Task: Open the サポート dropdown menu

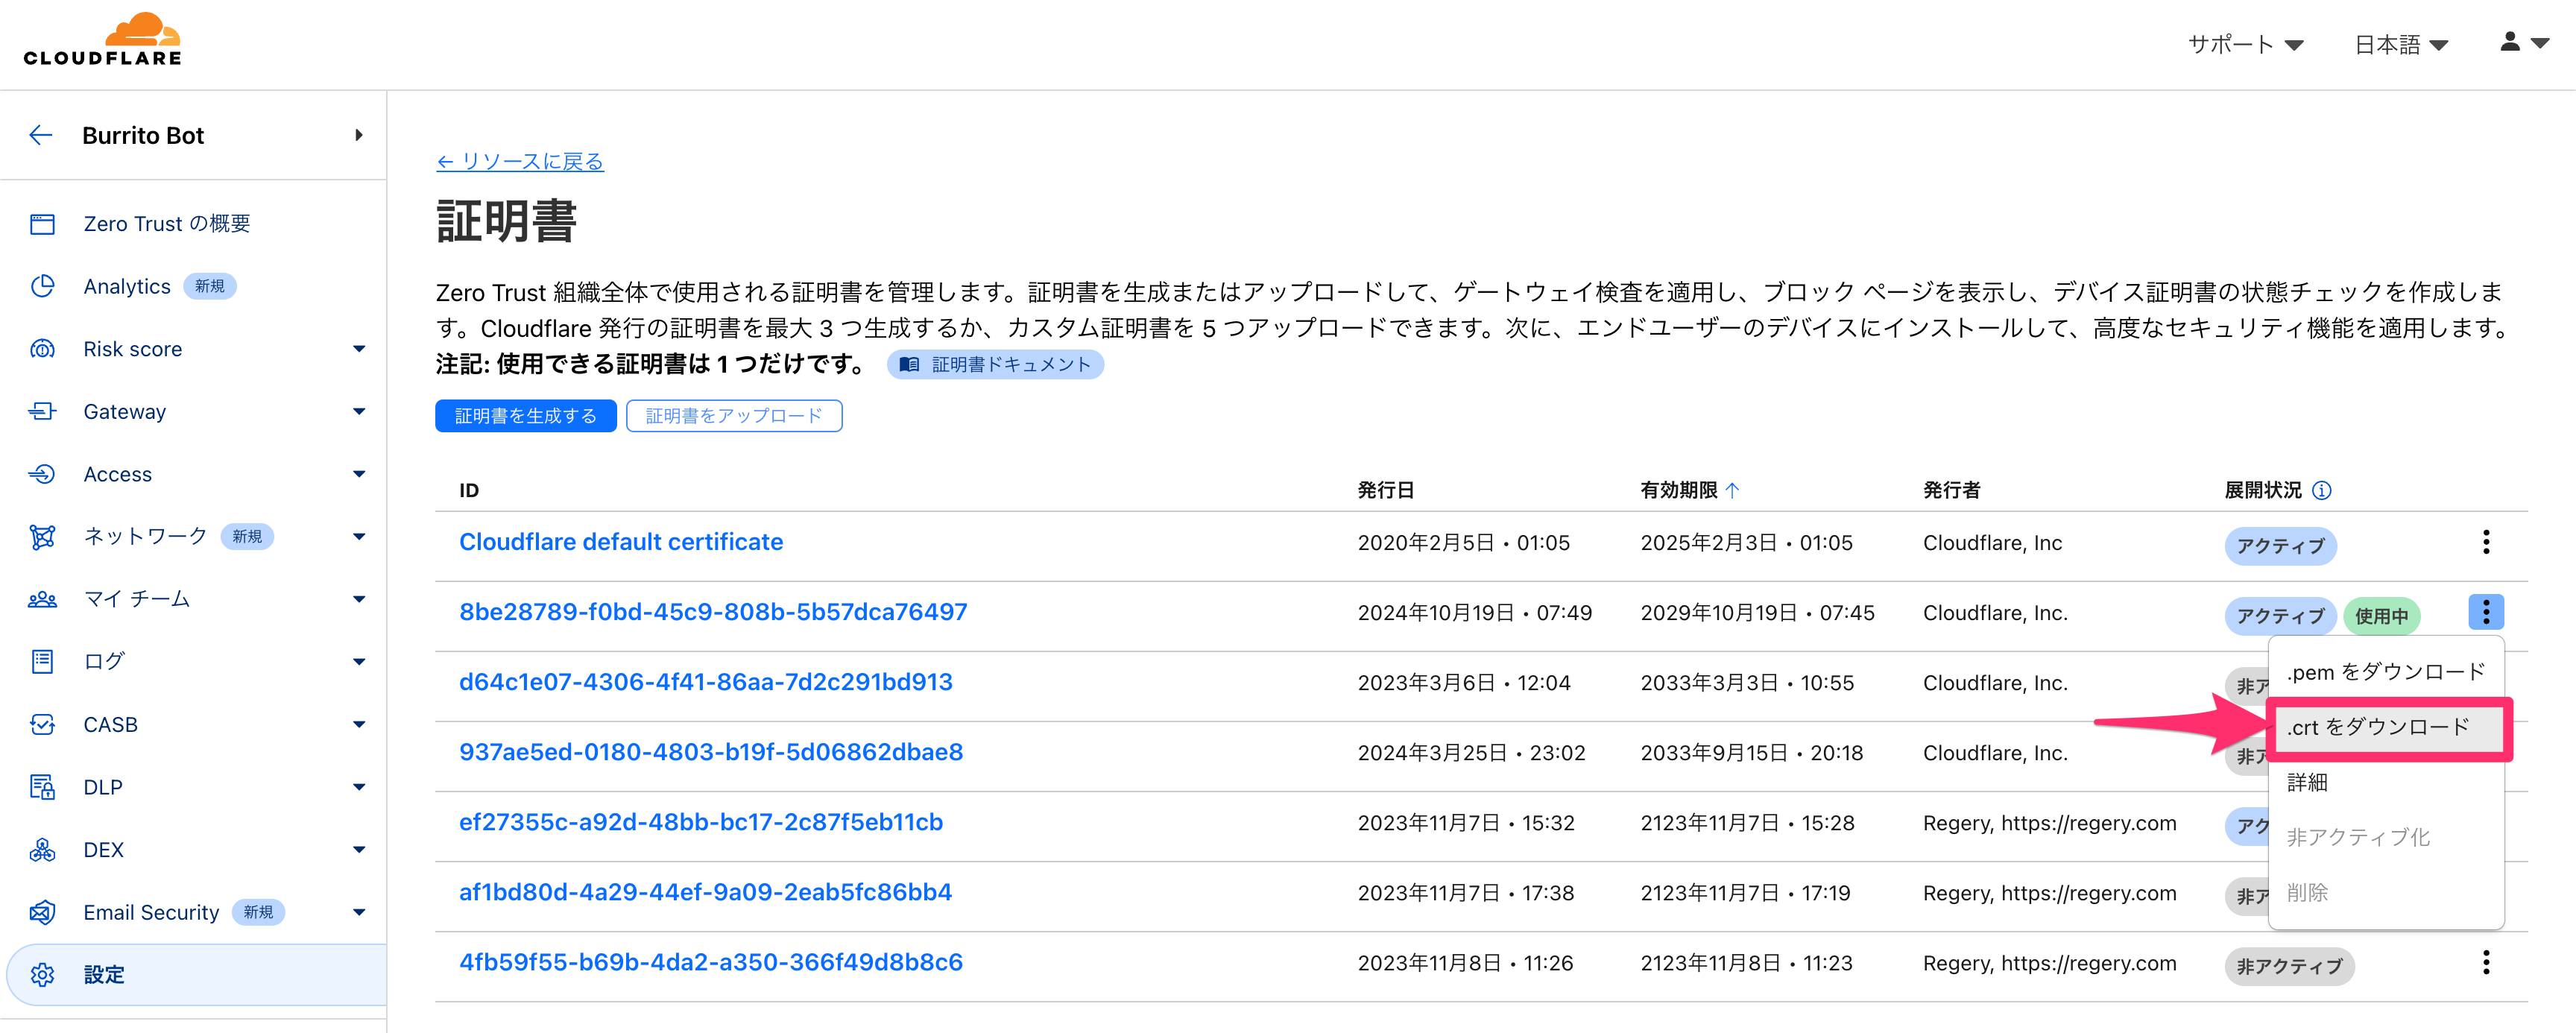Action: point(2245,45)
